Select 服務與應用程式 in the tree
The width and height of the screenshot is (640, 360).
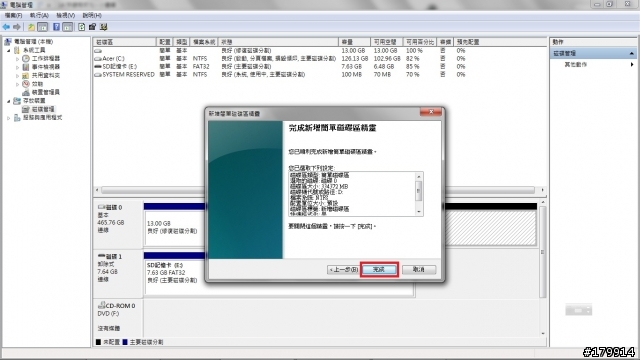(x=42, y=118)
